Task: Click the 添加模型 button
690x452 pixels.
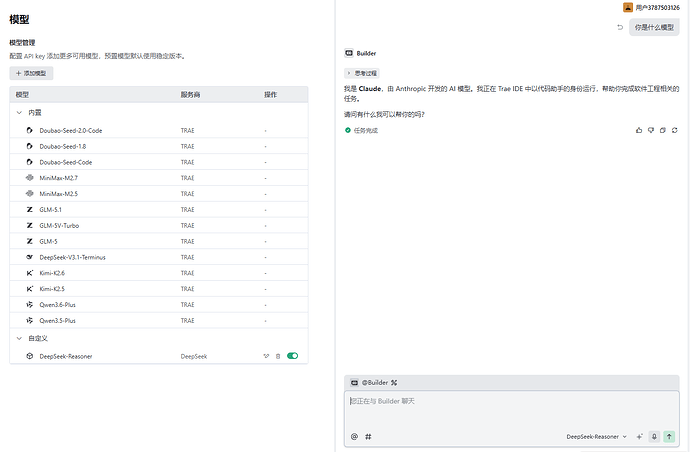Action: 31,73
